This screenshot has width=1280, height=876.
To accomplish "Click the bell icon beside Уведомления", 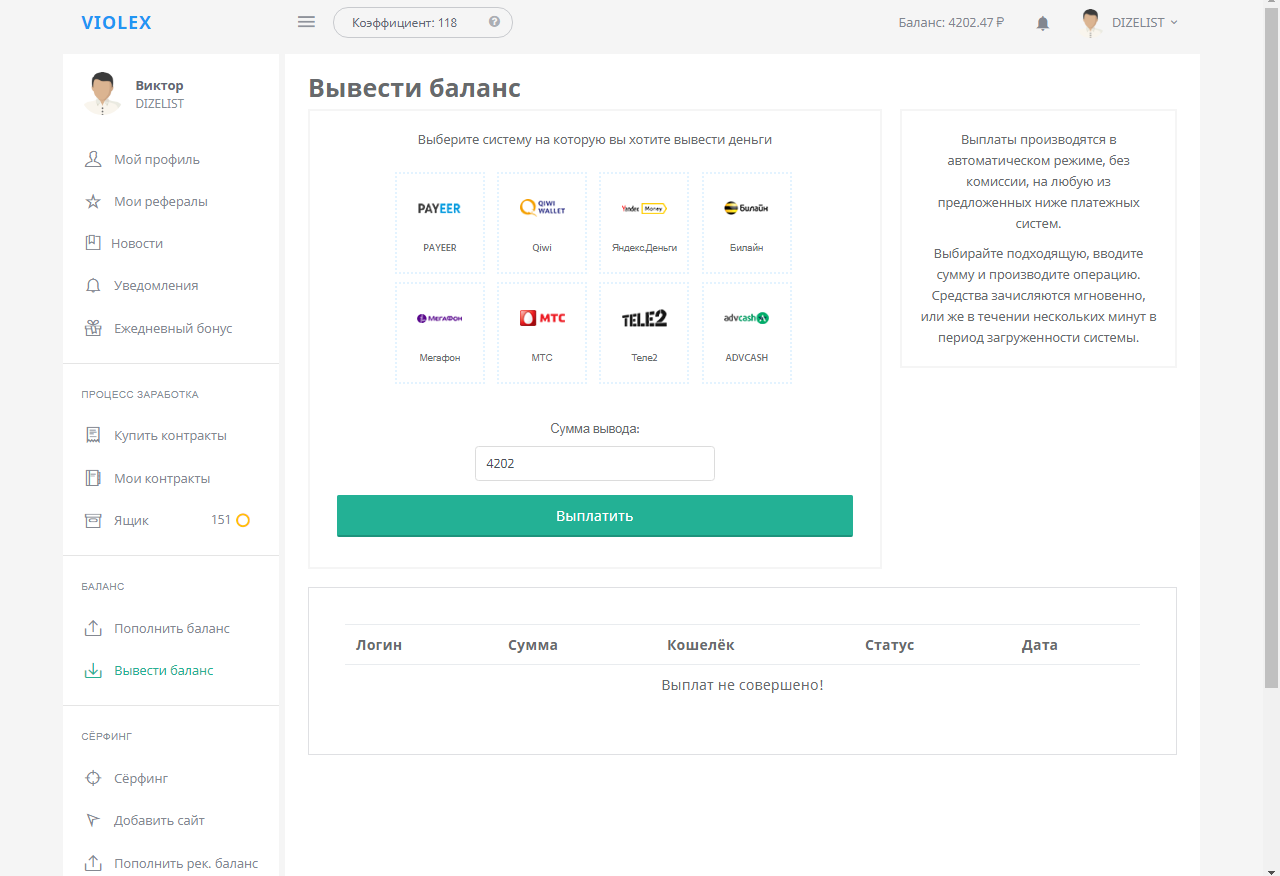I will point(93,286).
